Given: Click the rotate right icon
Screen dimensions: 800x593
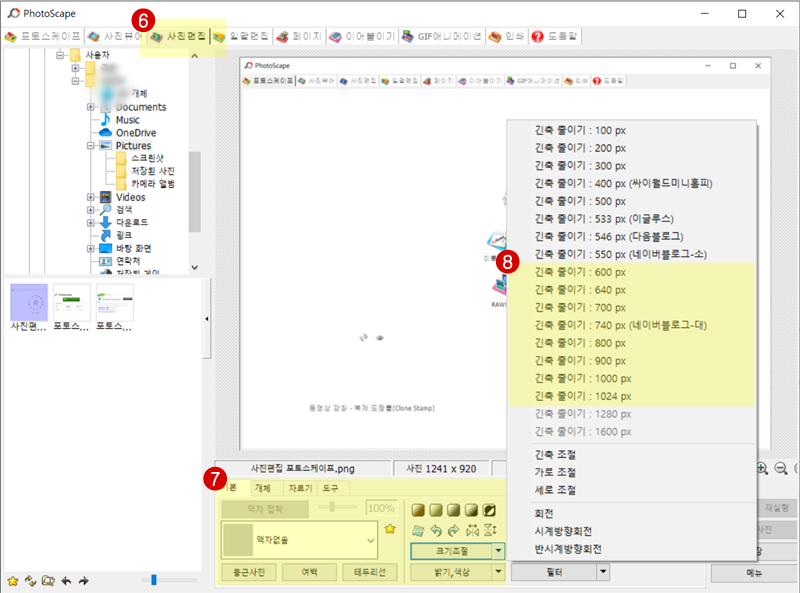Looking at the screenshot, I should (454, 531).
